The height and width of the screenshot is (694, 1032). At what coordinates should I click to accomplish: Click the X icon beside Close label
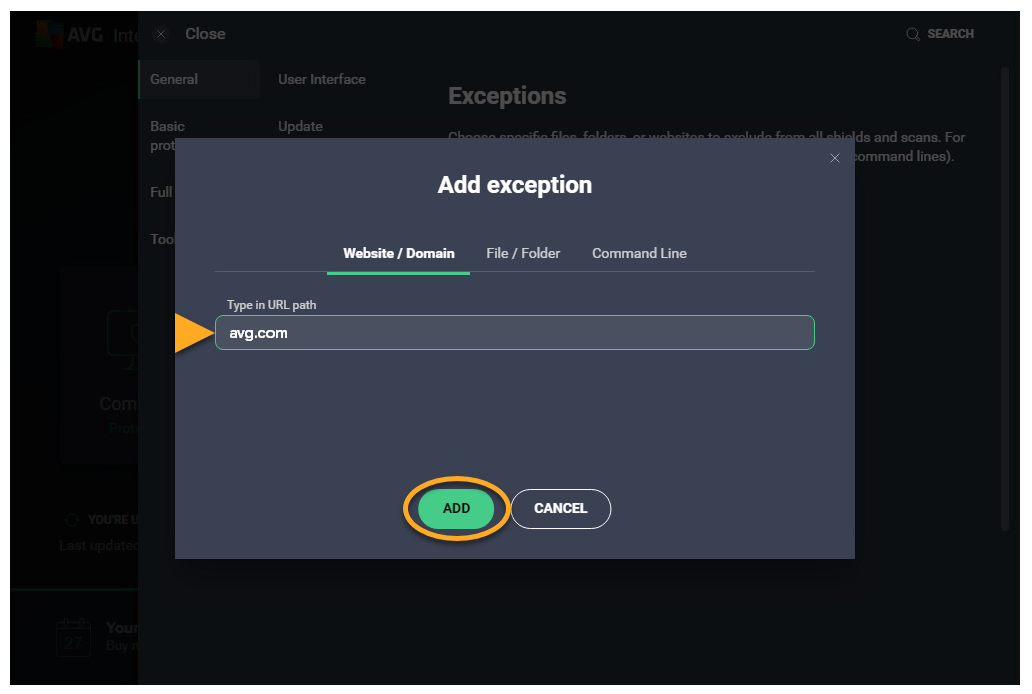pos(161,34)
